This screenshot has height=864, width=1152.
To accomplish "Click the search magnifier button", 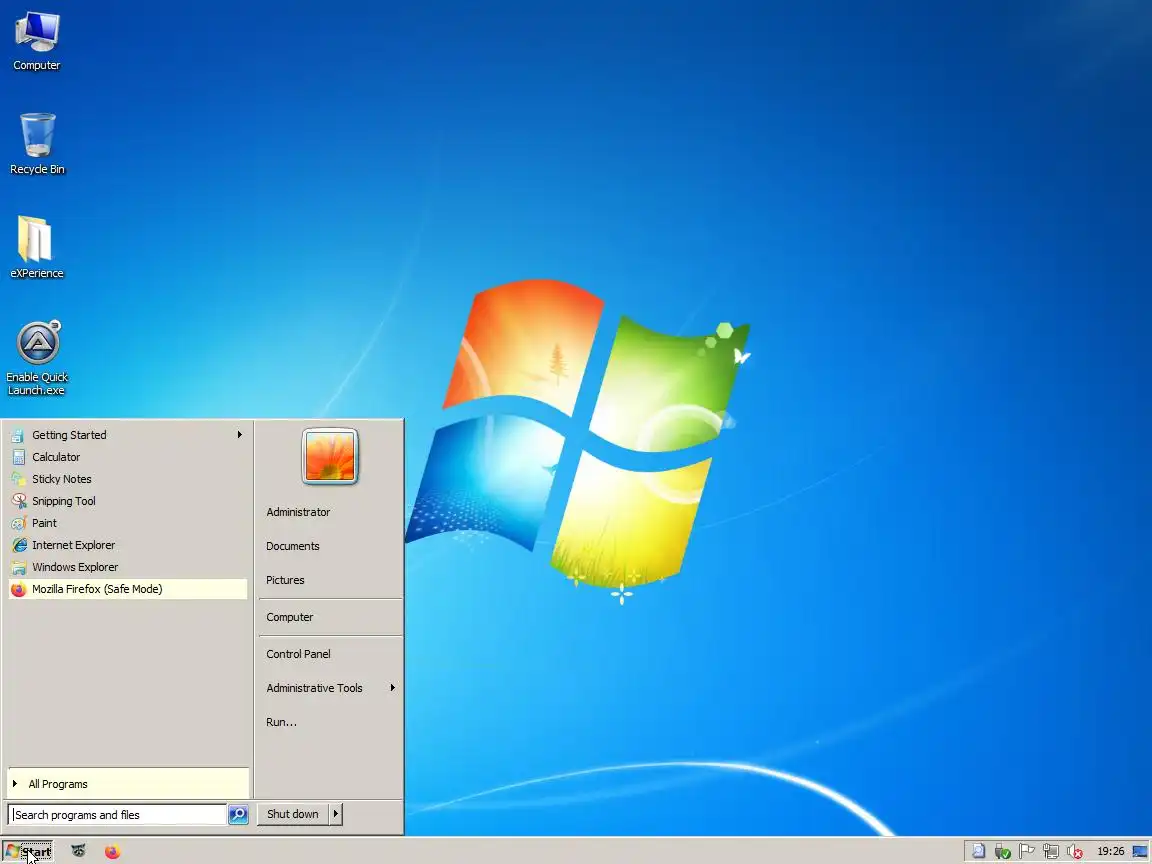I will click(238, 814).
